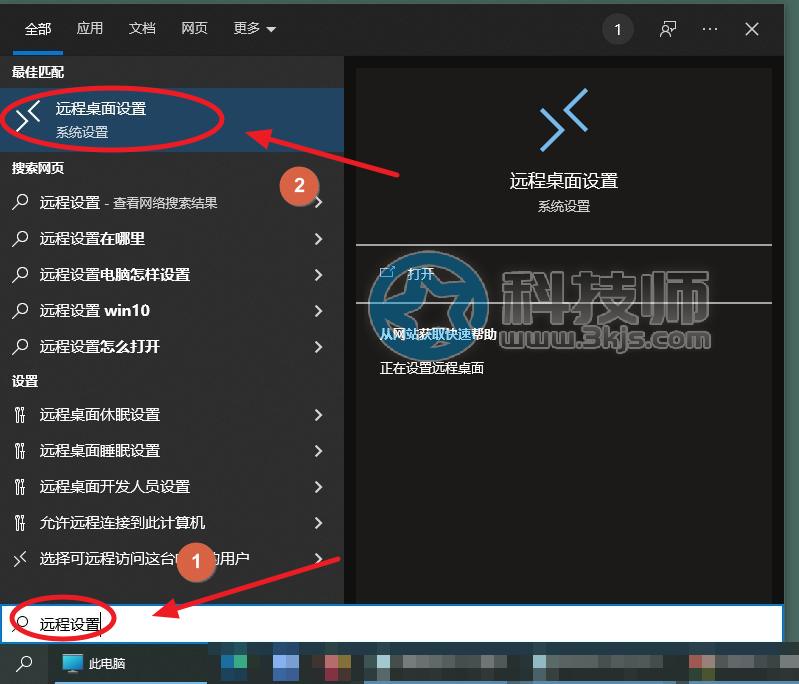Open the 更多 dropdown filter
The width and height of the screenshot is (799, 684).
[x=254, y=29]
